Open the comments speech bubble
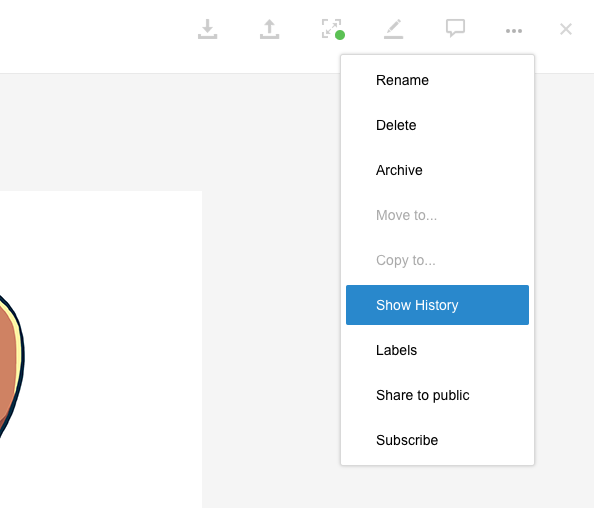The image size is (594, 508). coord(455,28)
